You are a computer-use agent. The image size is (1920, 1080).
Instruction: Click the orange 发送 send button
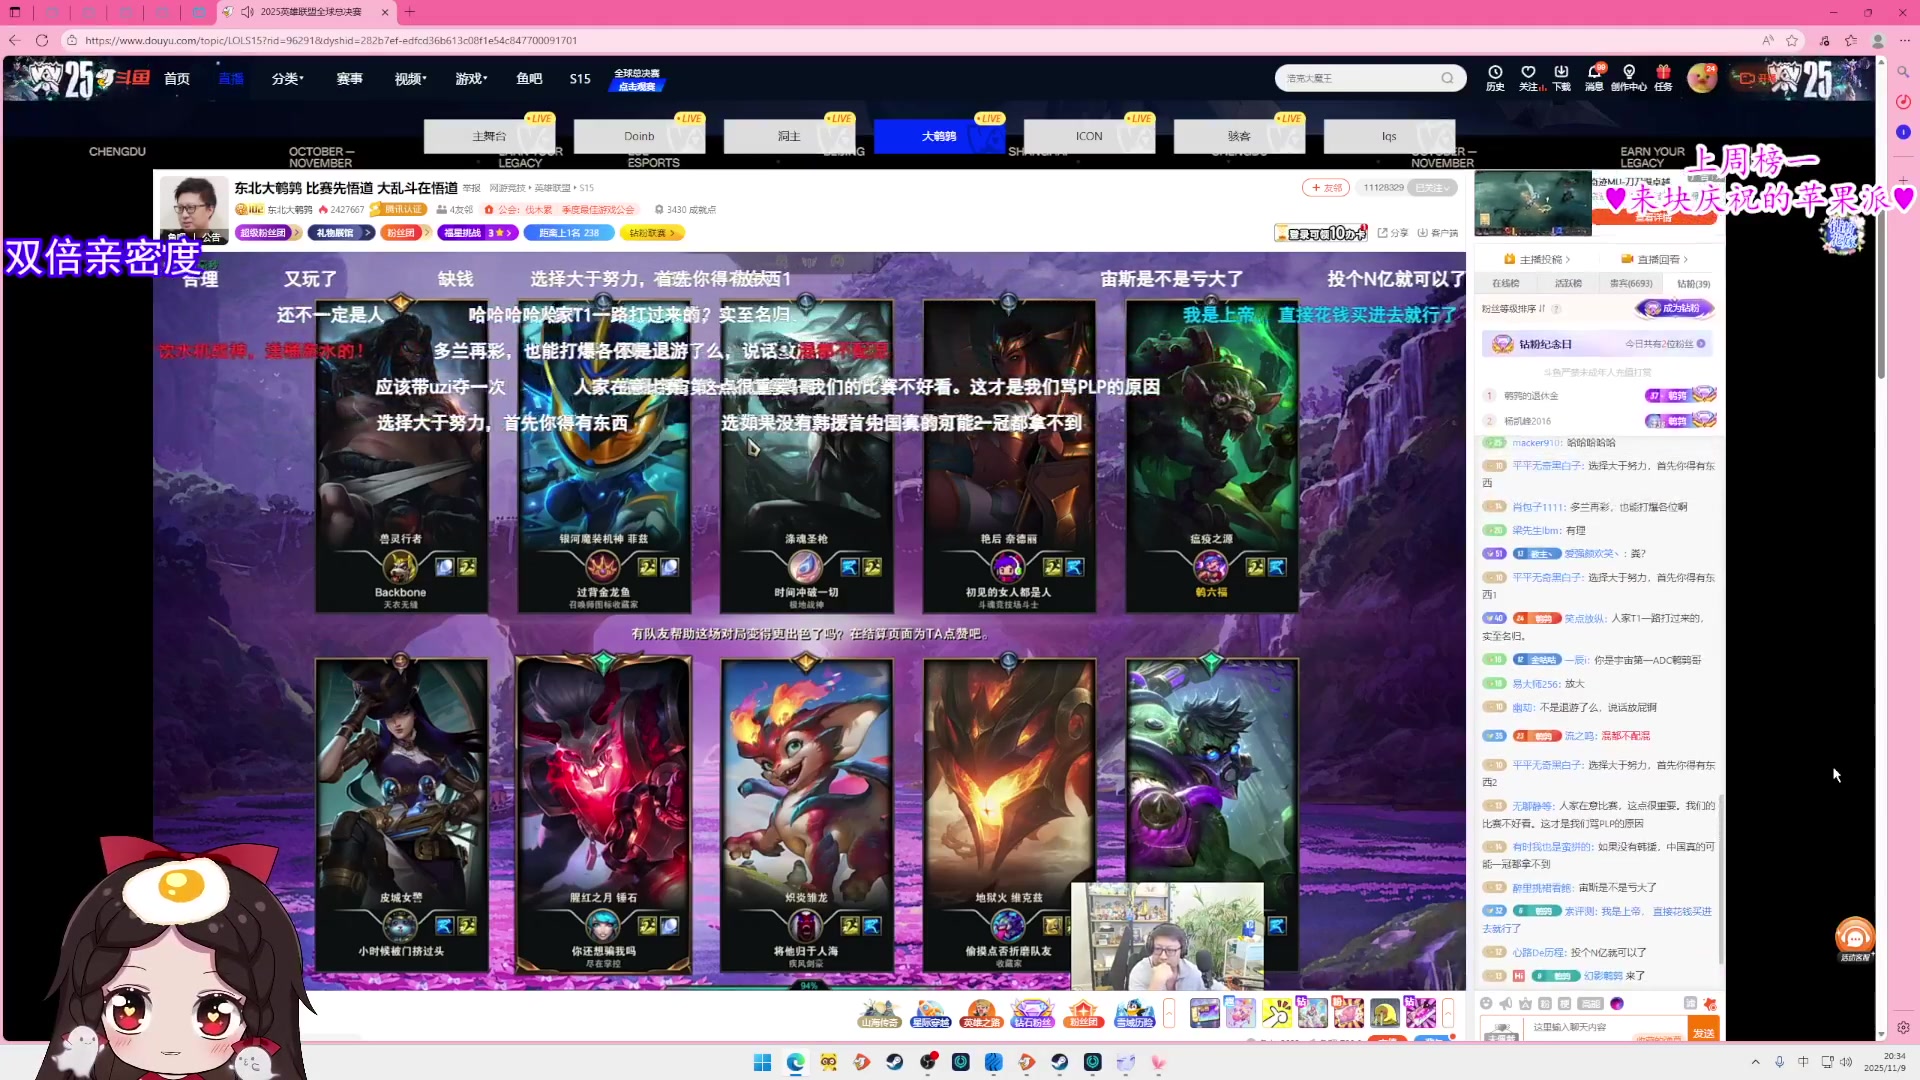(1703, 1032)
